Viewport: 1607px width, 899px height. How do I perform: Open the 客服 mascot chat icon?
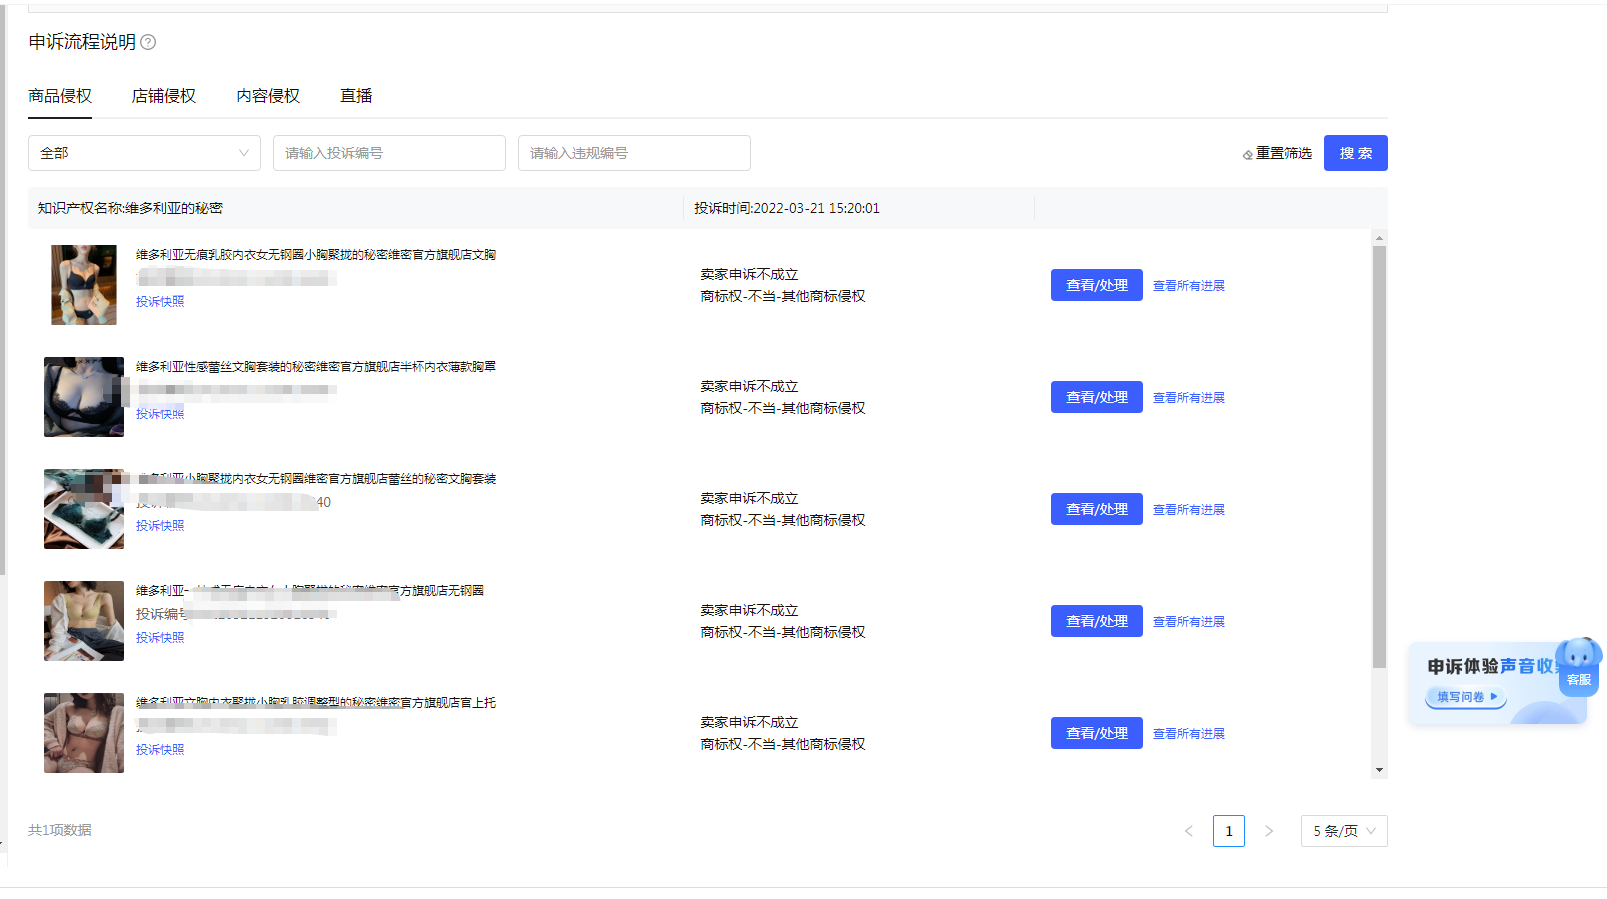1579,667
